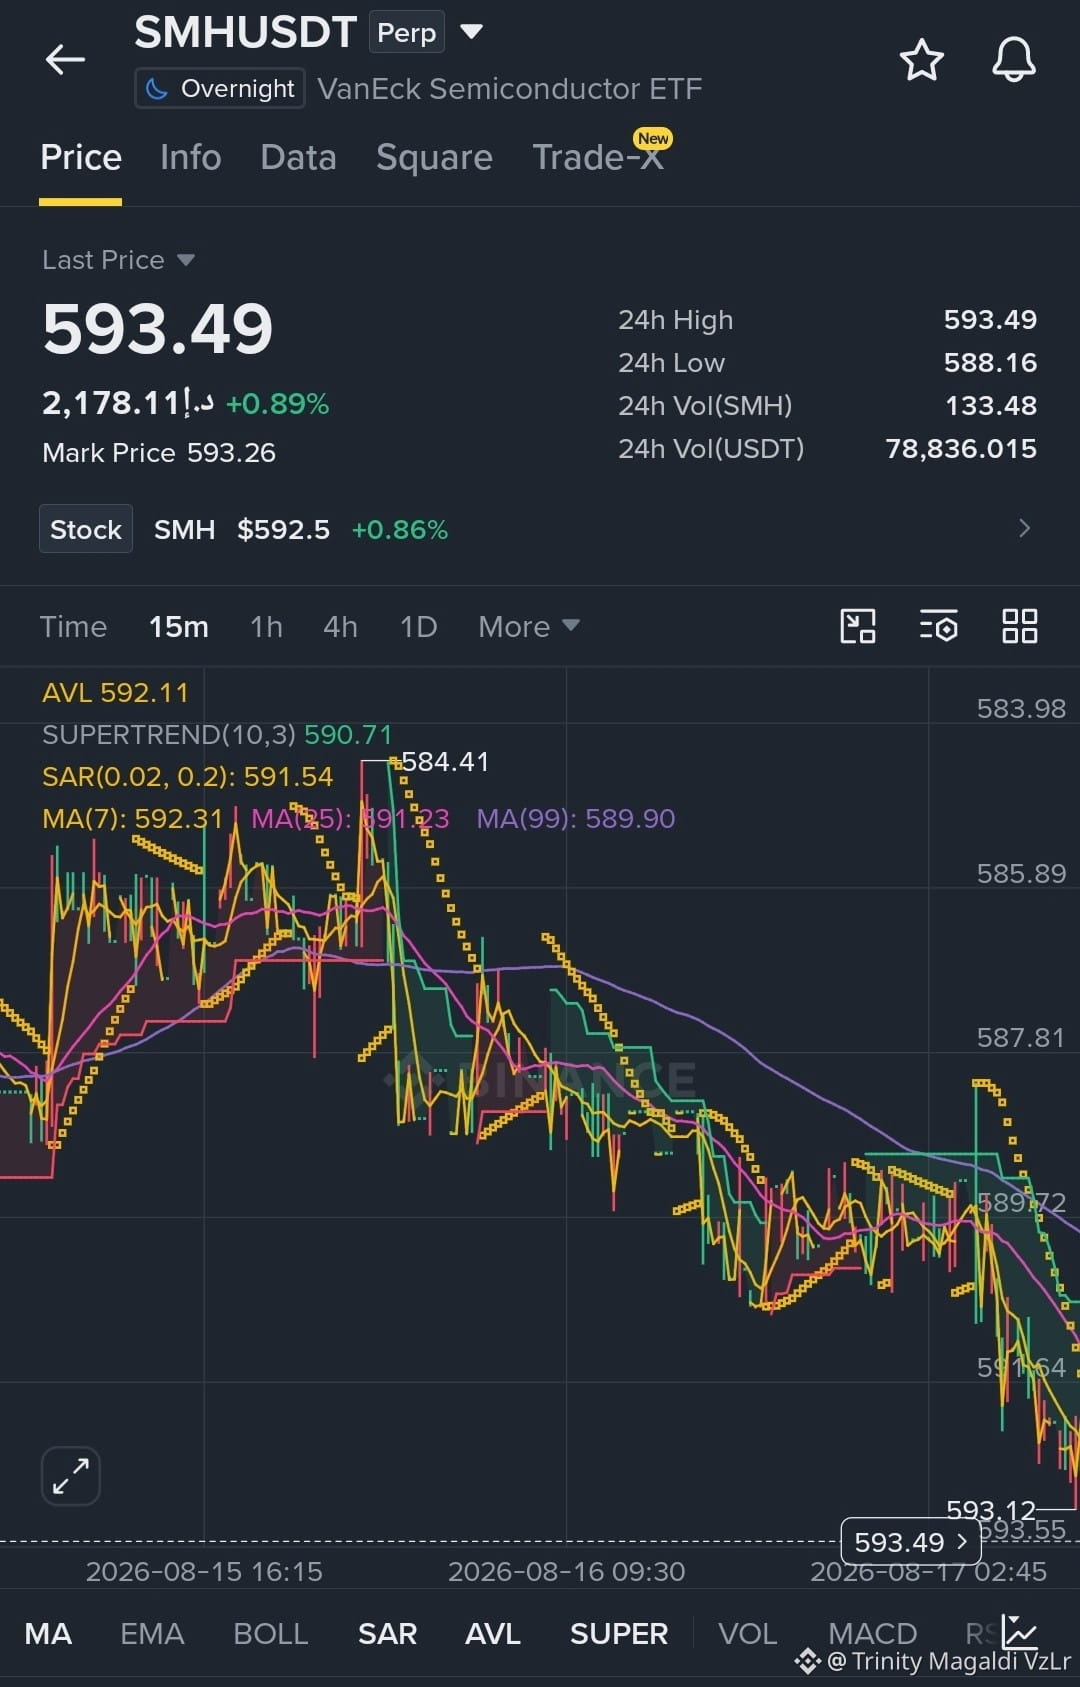The image size is (1080, 1687).
Task: Tap the 24h High value 593.49
Action: point(990,320)
